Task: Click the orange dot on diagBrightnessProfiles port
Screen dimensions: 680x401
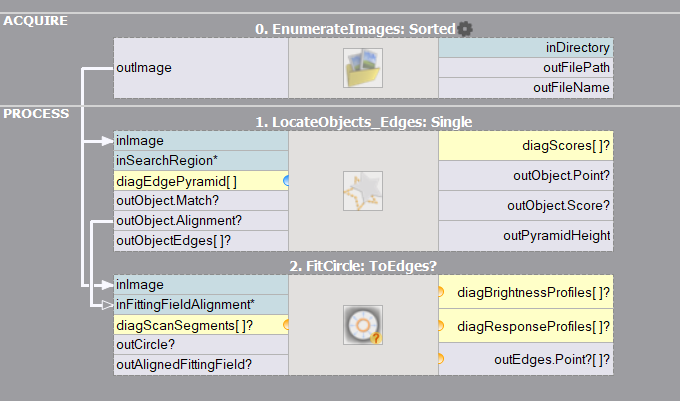Action: [441, 293]
